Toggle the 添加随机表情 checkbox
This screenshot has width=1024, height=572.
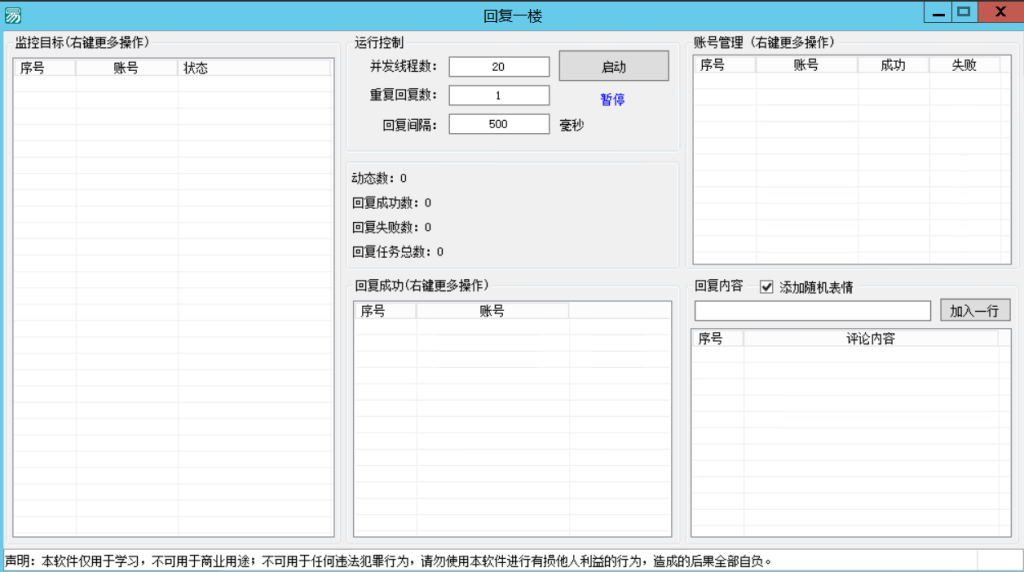pos(767,287)
